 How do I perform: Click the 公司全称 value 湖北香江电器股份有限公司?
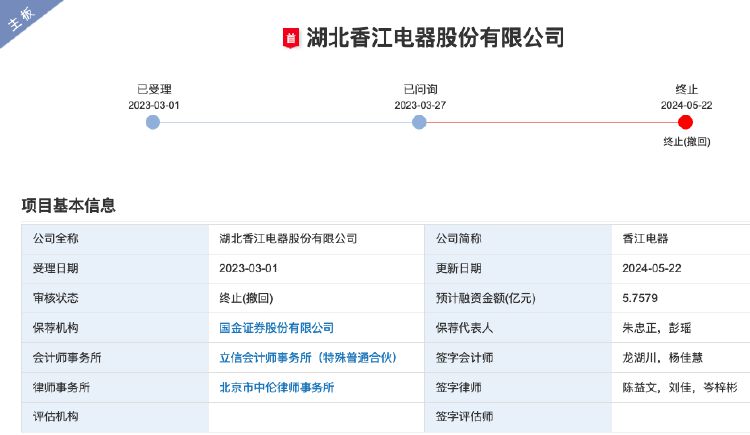tap(288, 238)
